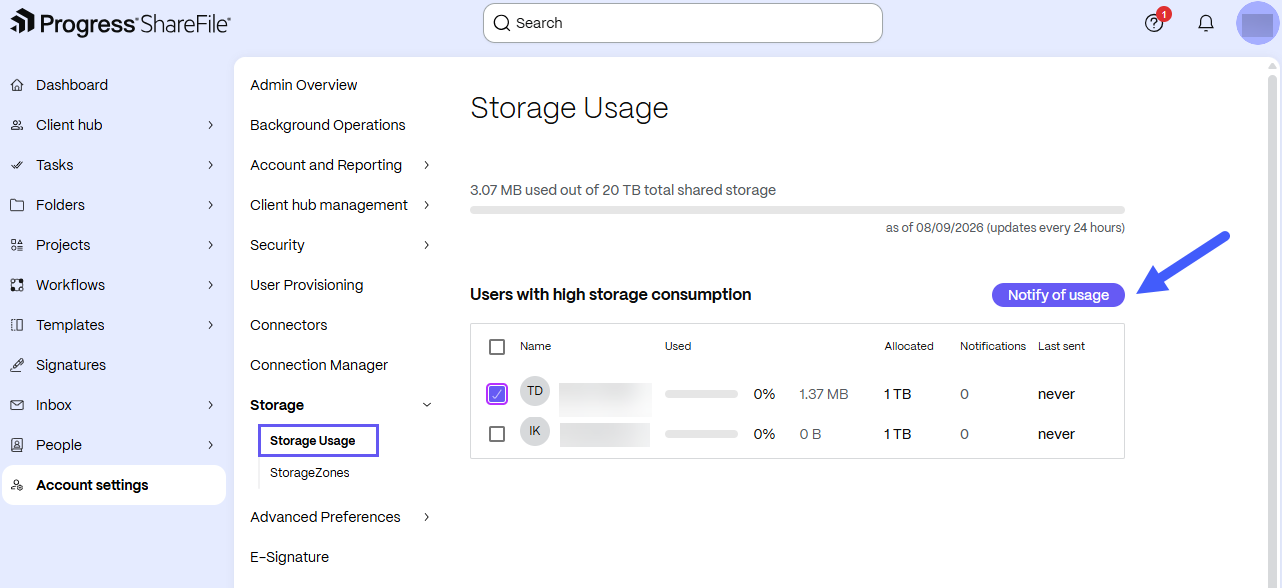Click the IK user avatar
The width and height of the screenshot is (1282, 588).
pyautogui.click(x=535, y=431)
